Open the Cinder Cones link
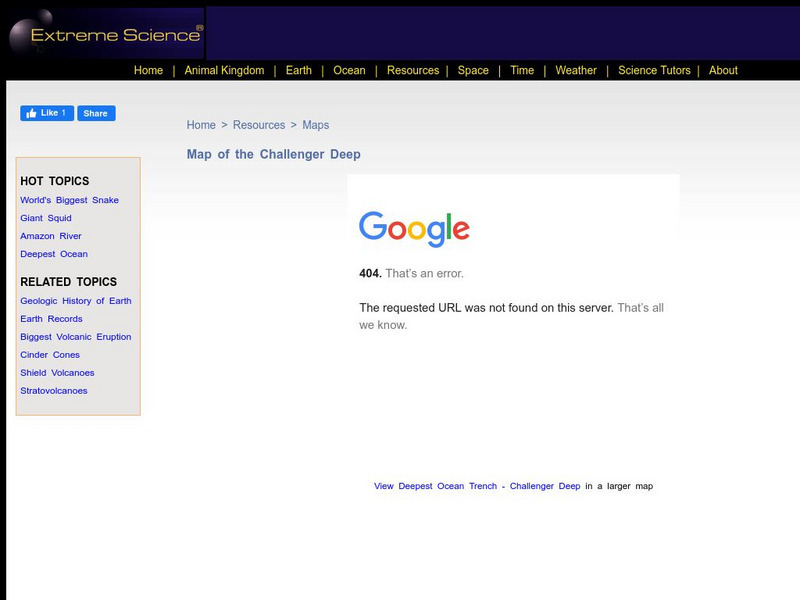Viewport: 800px width, 600px height. [x=50, y=355]
